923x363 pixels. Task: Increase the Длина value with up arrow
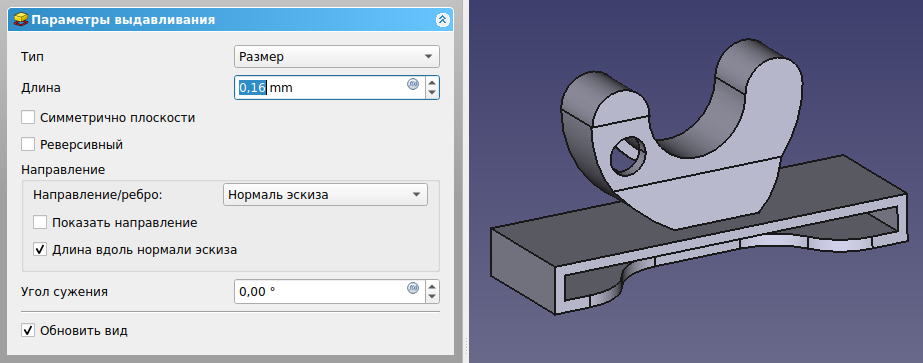(x=432, y=83)
